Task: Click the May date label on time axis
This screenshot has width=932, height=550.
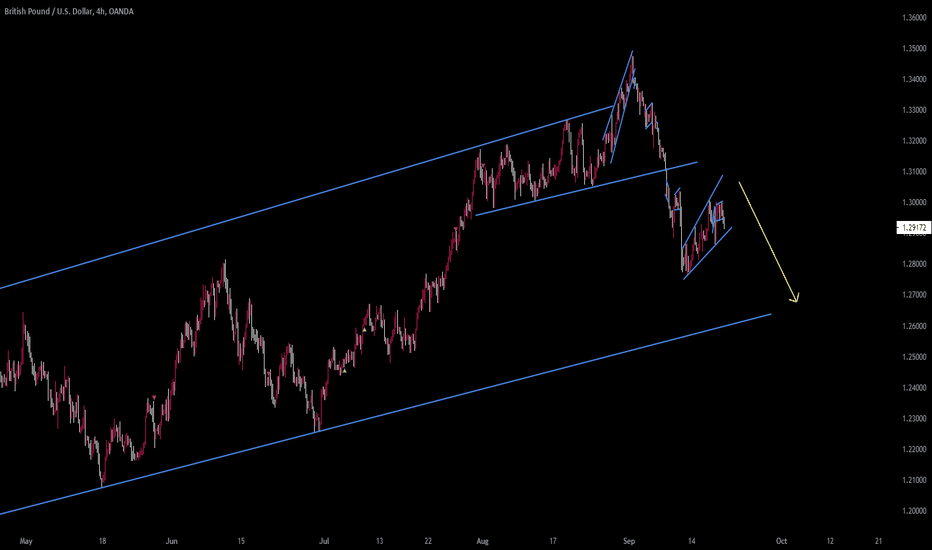Action: [x=26, y=541]
